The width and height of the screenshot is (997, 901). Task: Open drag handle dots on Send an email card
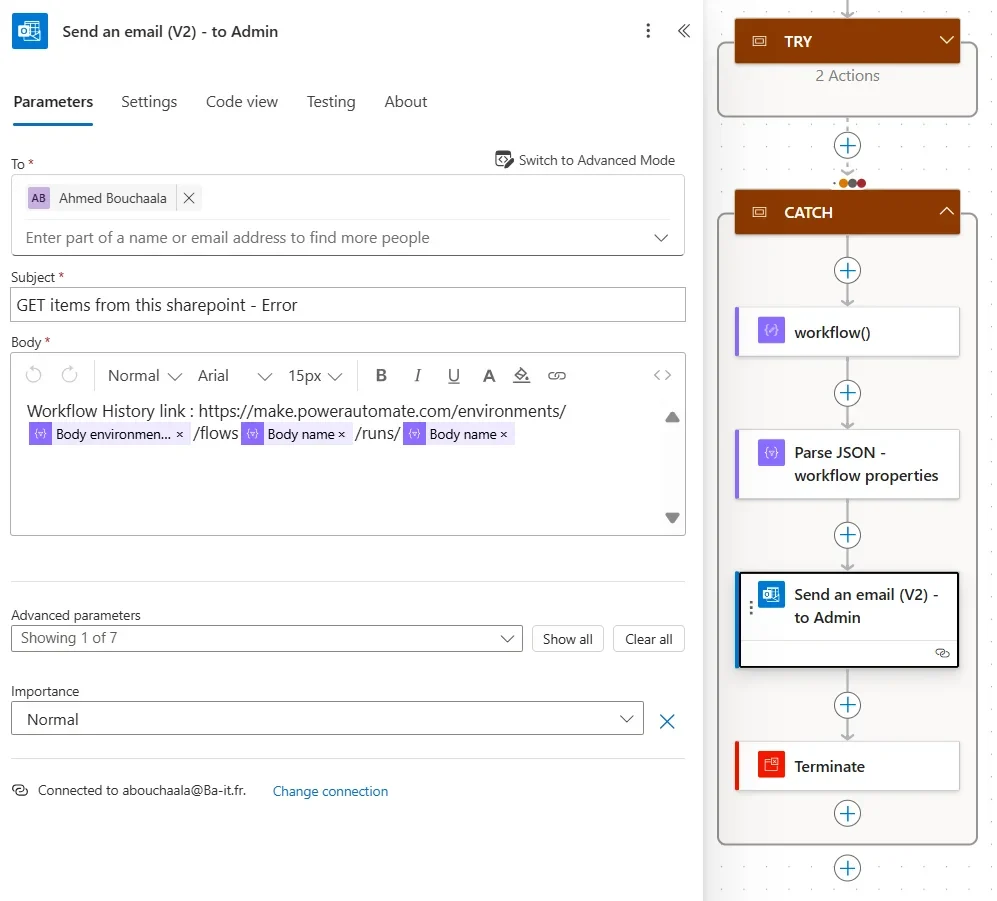point(751,608)
